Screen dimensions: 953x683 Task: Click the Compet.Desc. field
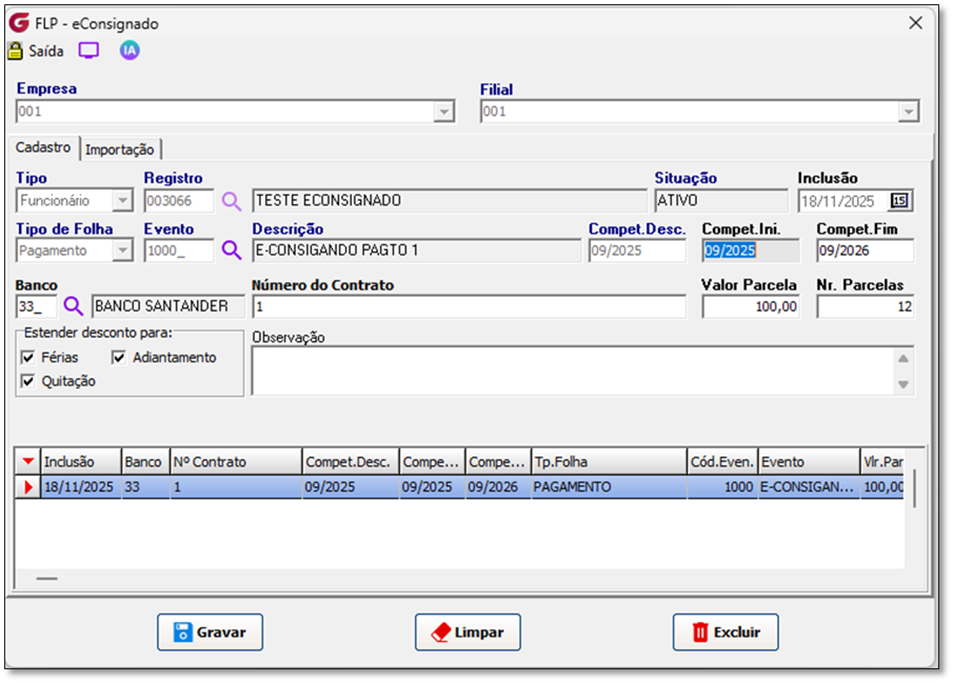638,250
